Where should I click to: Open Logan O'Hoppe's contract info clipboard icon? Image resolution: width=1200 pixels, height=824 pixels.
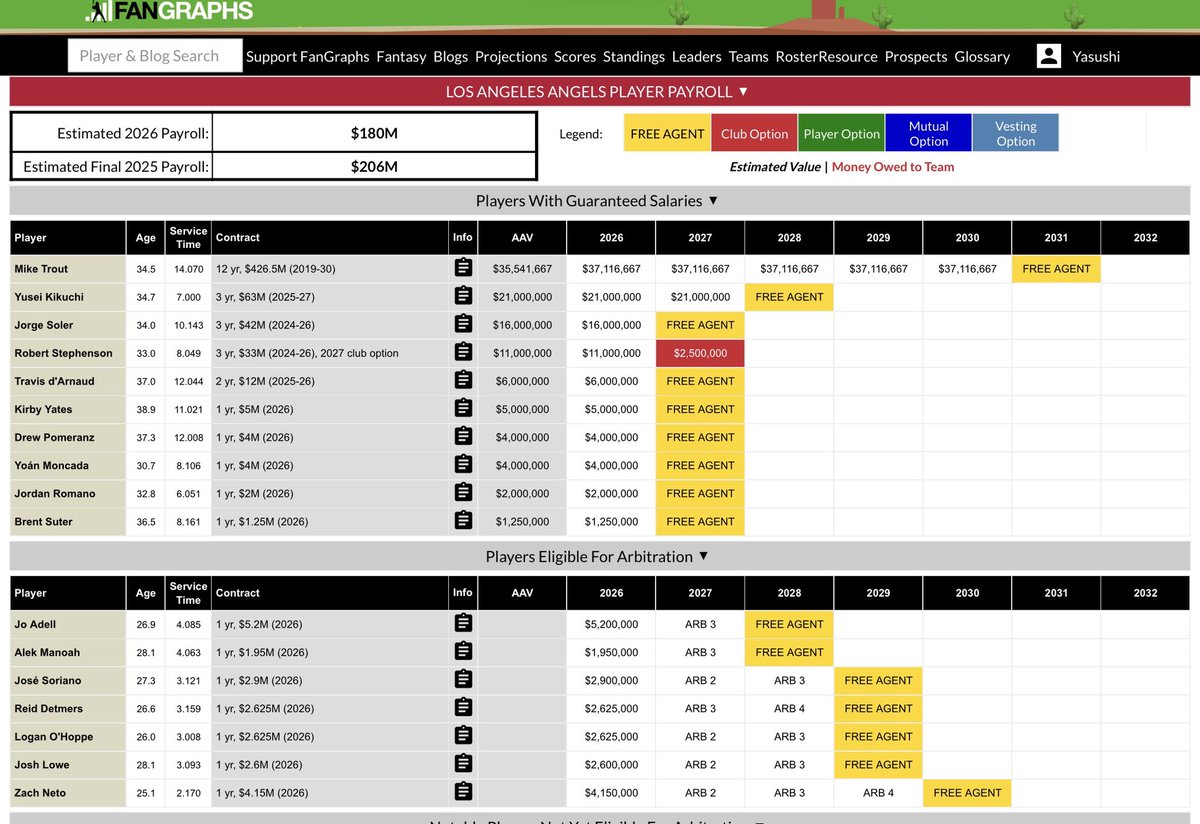click(462, 735)
